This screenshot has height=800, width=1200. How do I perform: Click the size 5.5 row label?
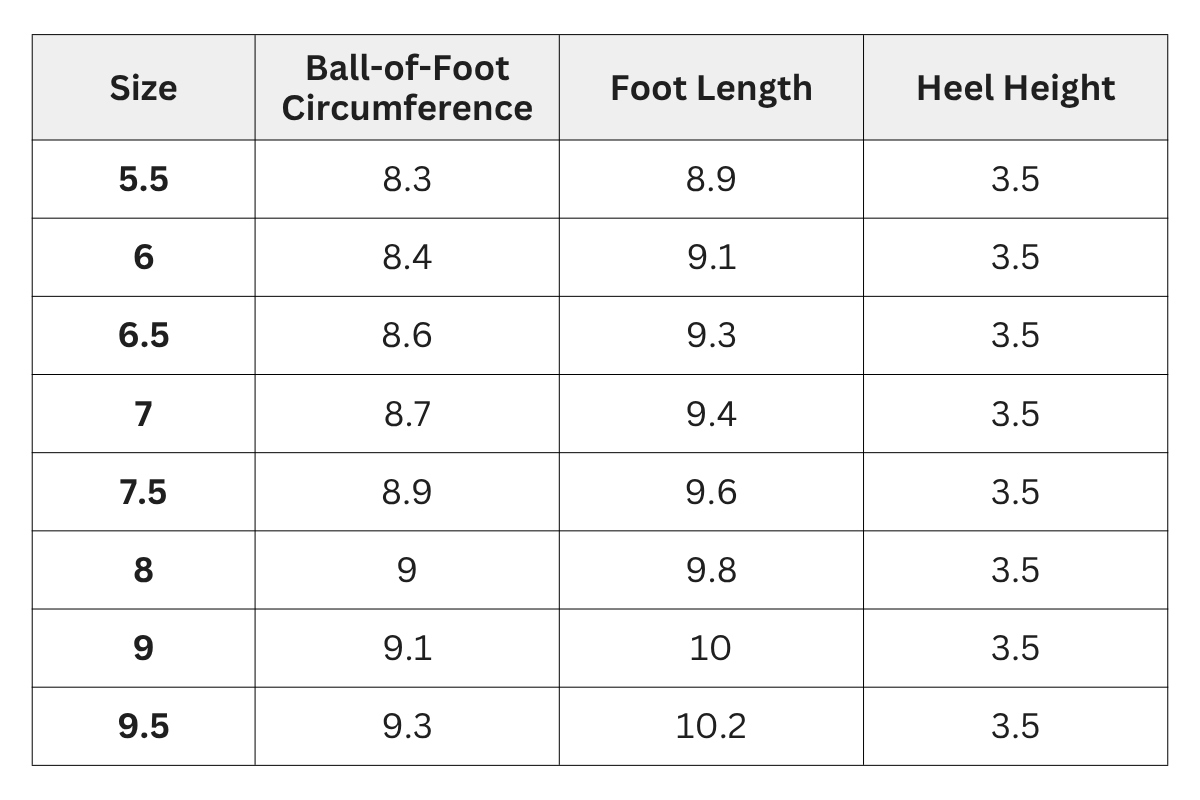click(x=143, y=180)
